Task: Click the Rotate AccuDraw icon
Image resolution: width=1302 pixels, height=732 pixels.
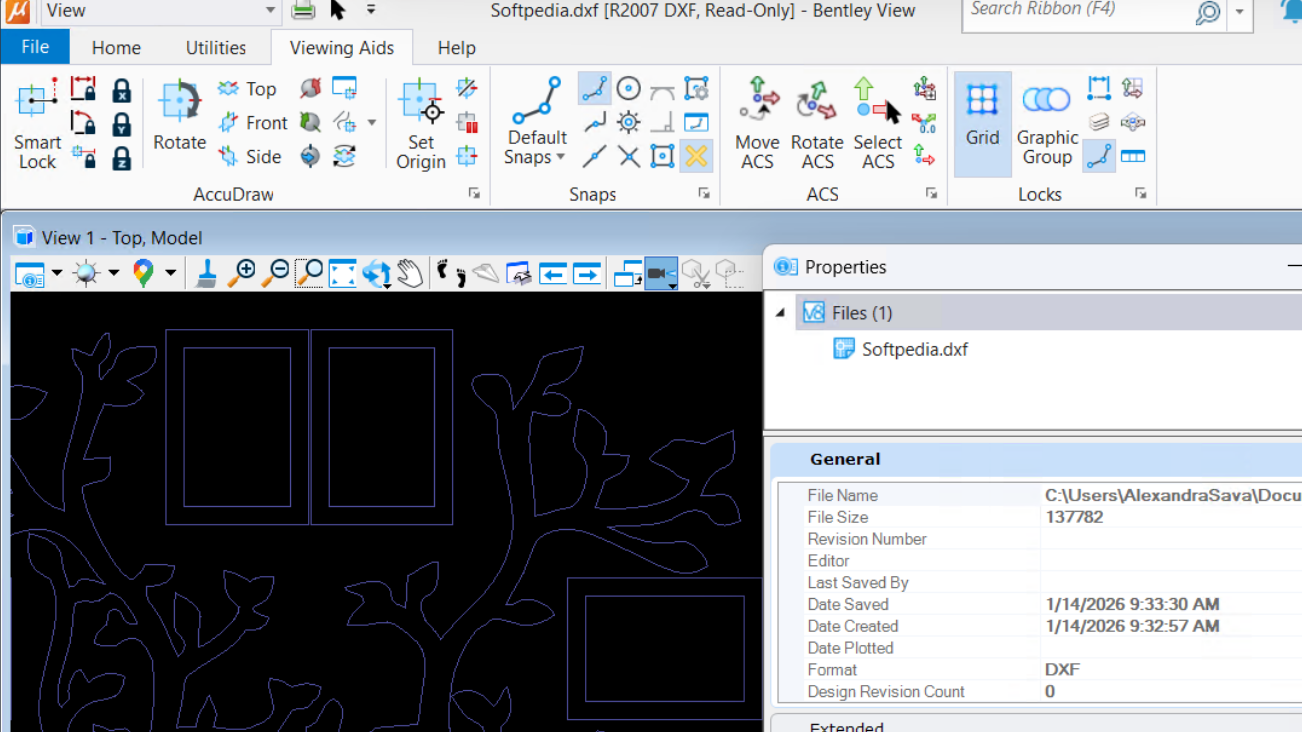Action: pyautogui.click(x=179, y=116)
